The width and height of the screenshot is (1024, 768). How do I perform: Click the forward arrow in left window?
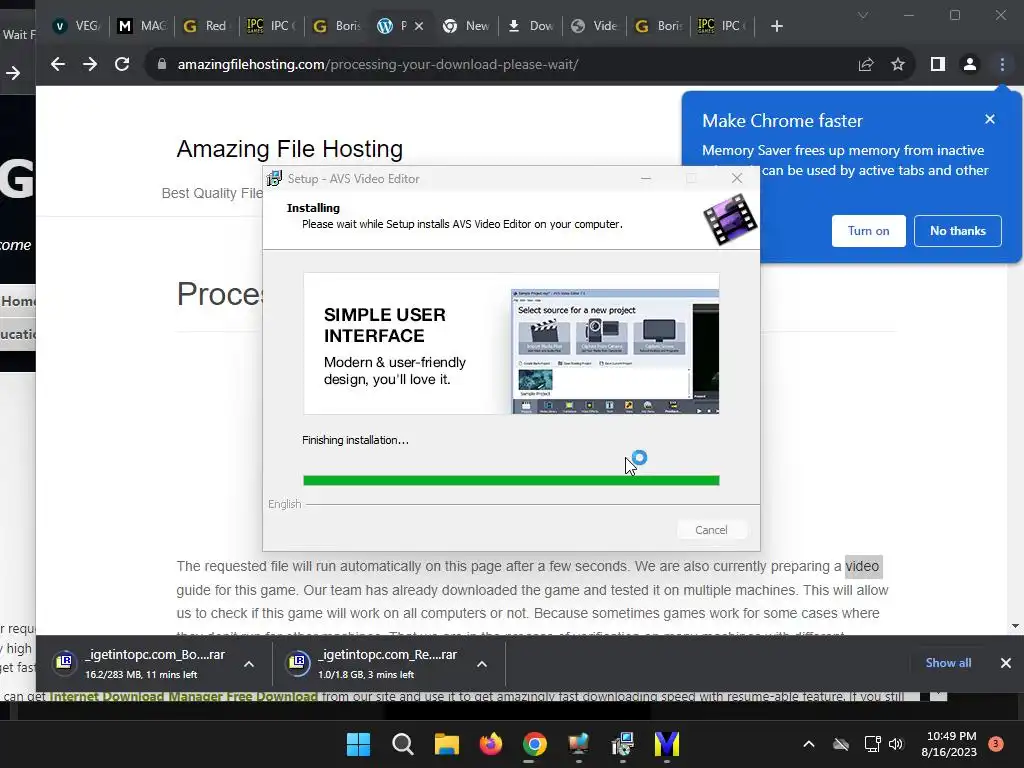point(13,73)
